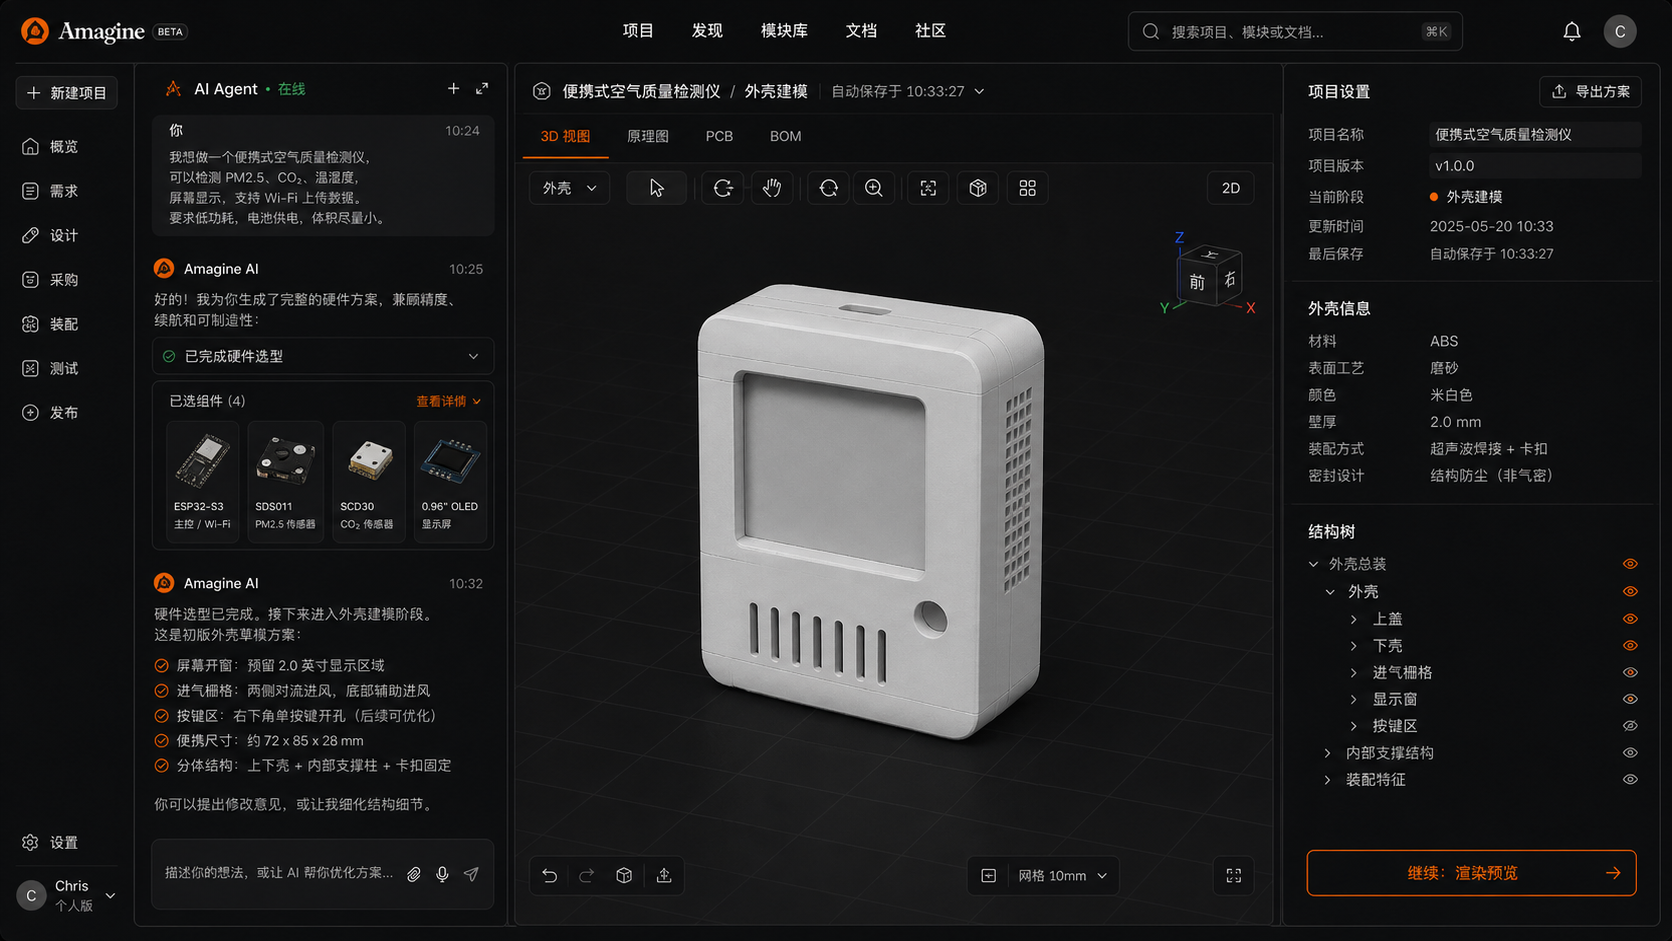Image resolution: width=1672 pixels, height=941 pixels.
Task: Expand the 装配特征 tree node
Action: click(1328, 780)
